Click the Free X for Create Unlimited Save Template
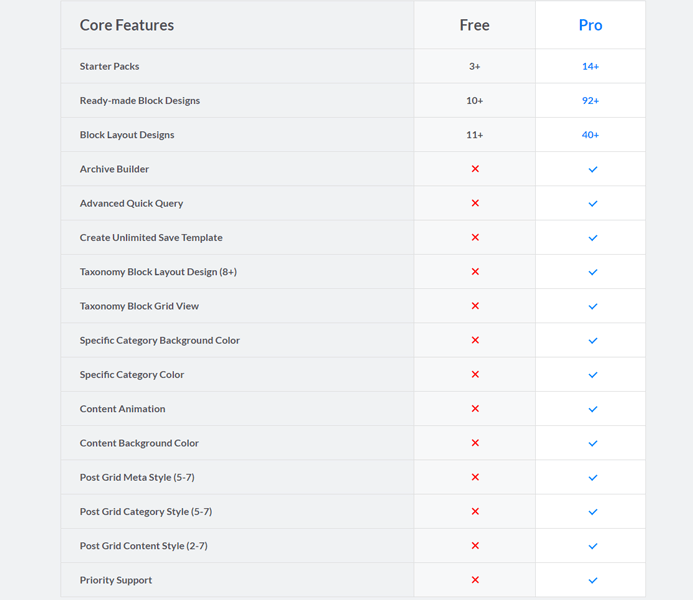This screenshot has height=600, width=693. click(475, 237)
